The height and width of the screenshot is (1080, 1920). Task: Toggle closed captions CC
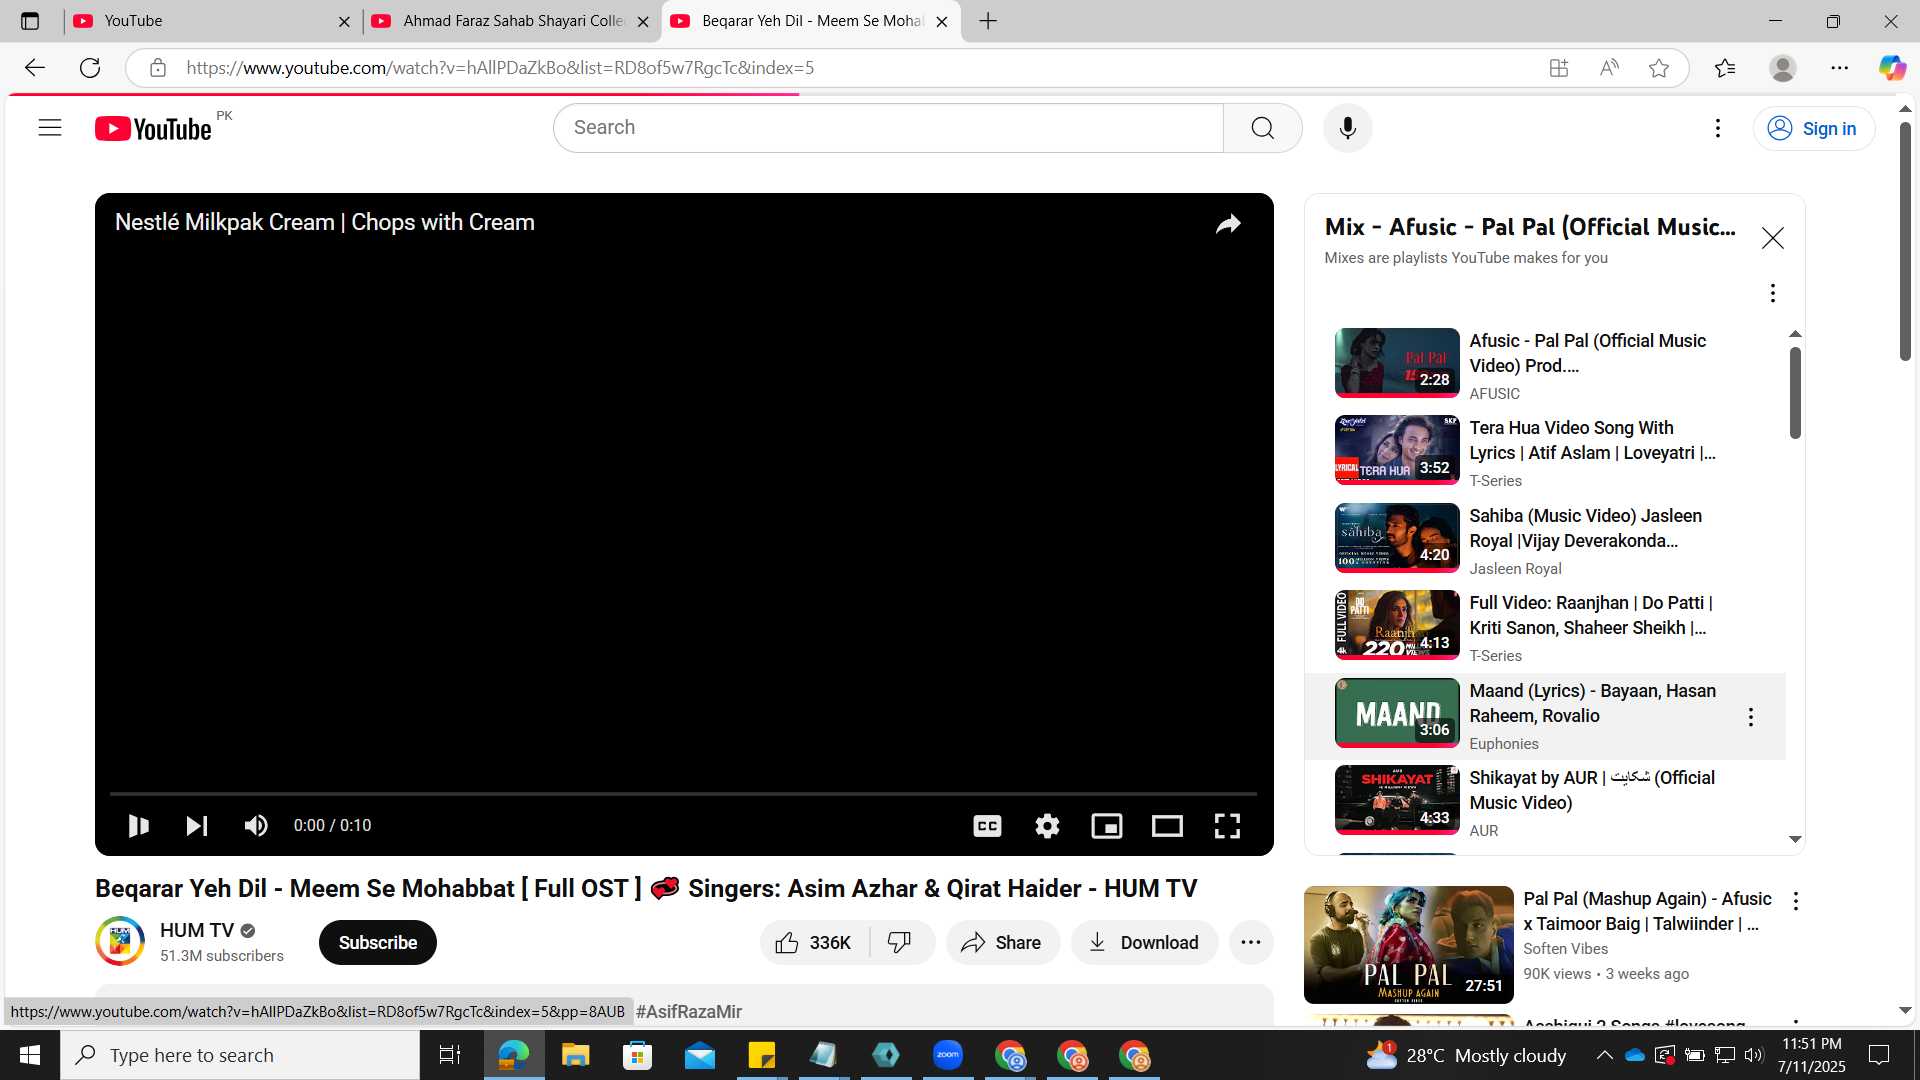click(x=987, y=826)
